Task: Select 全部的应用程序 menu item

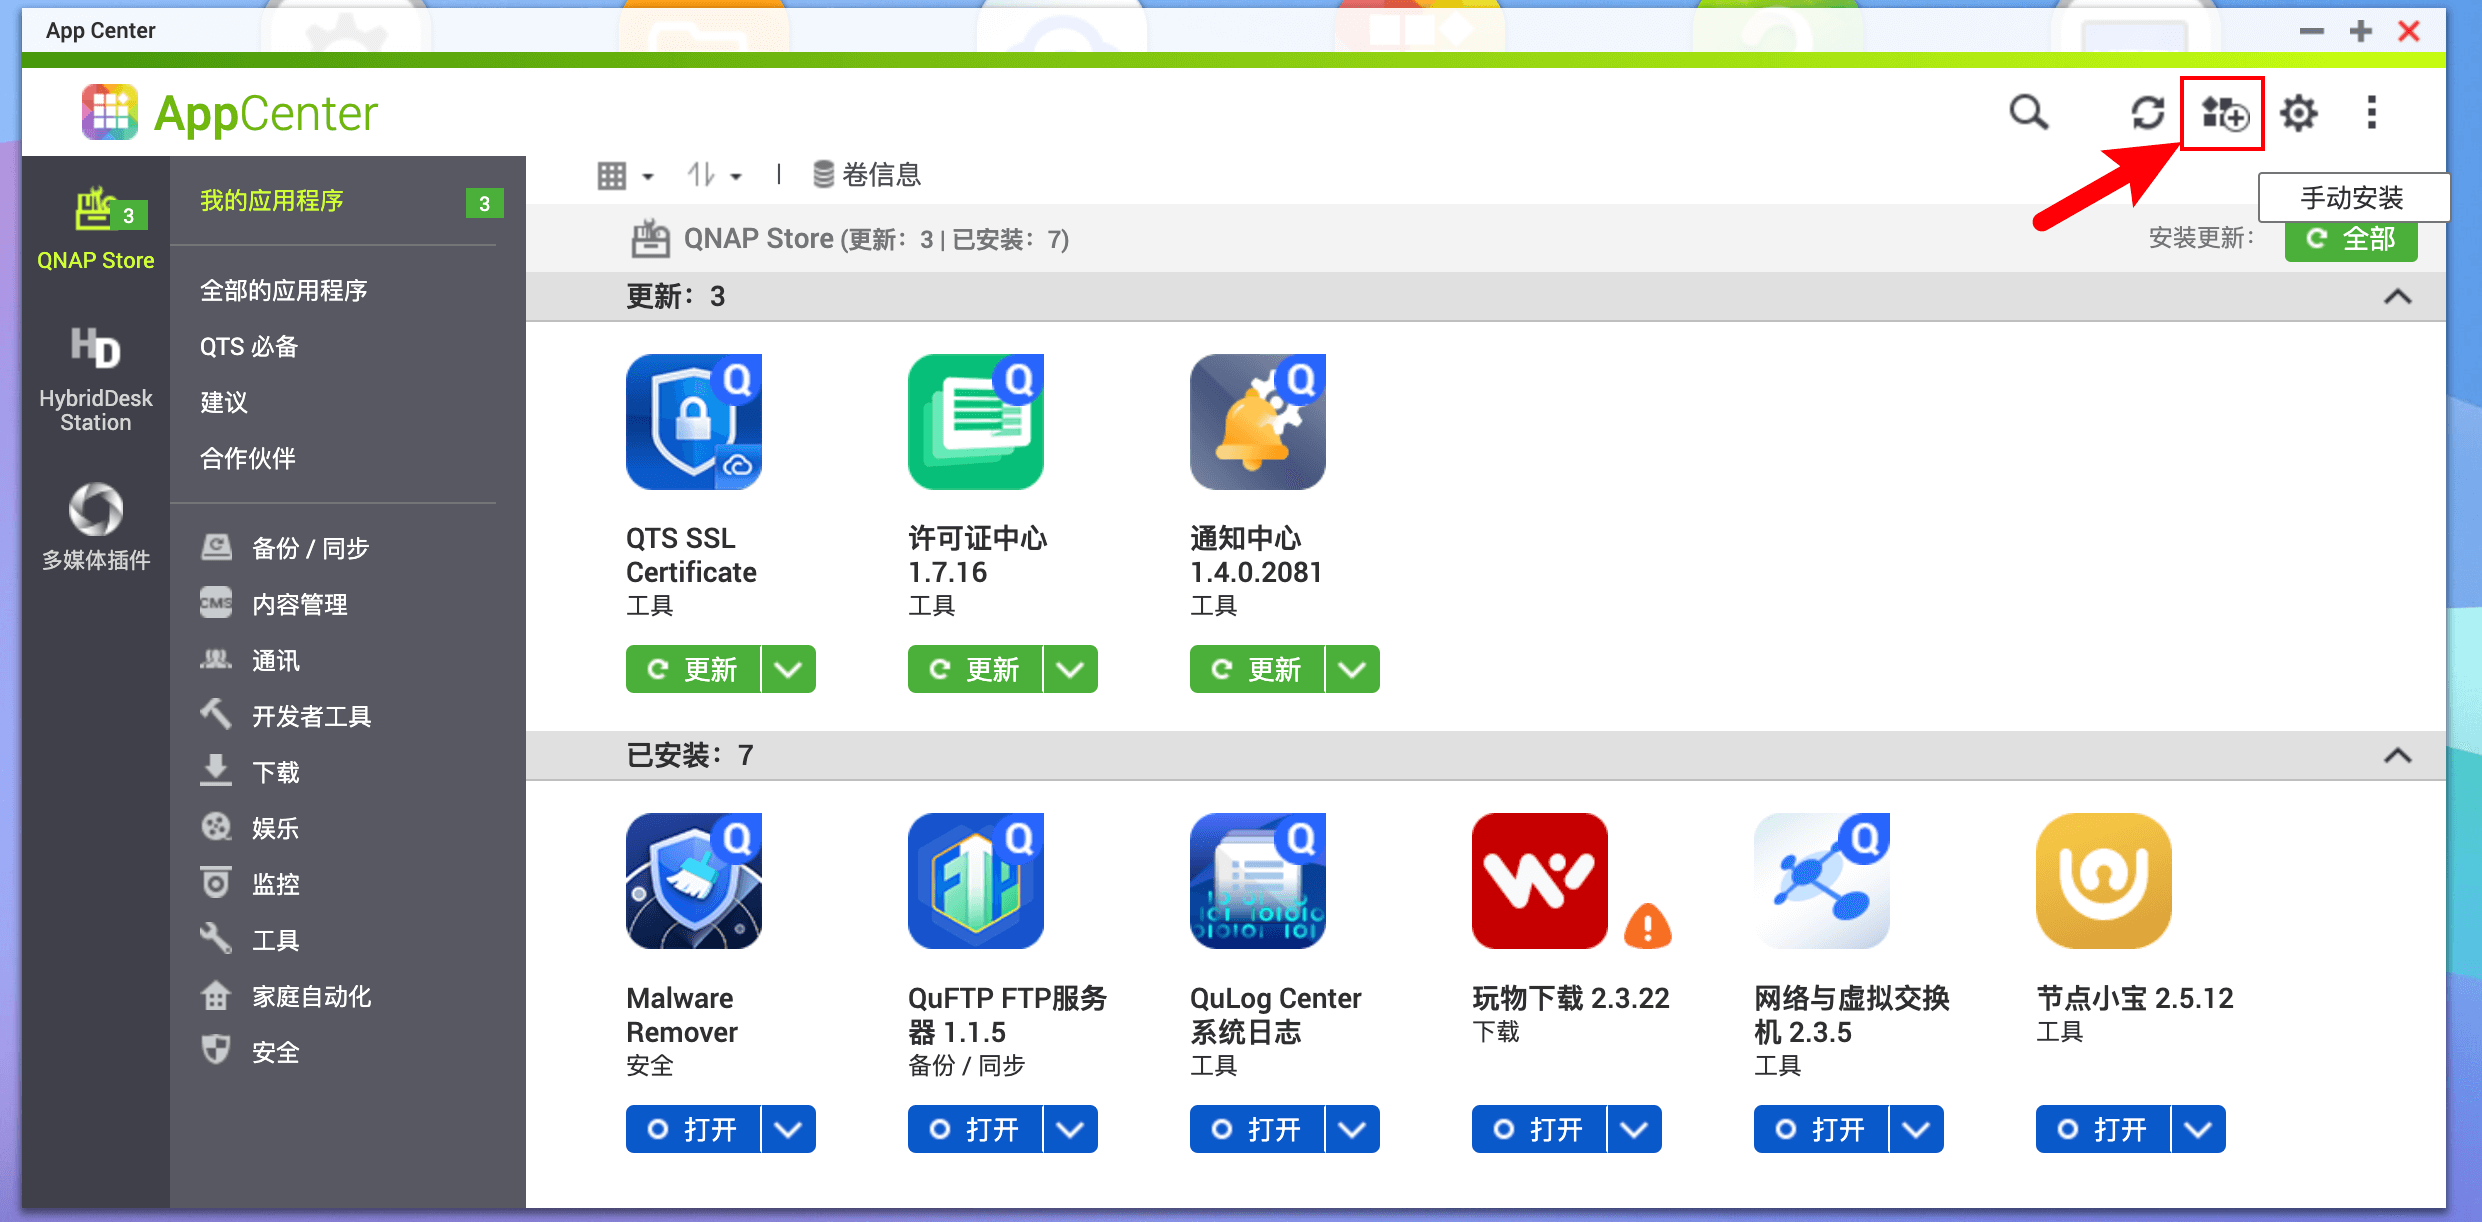Action: tap(284, 291)
